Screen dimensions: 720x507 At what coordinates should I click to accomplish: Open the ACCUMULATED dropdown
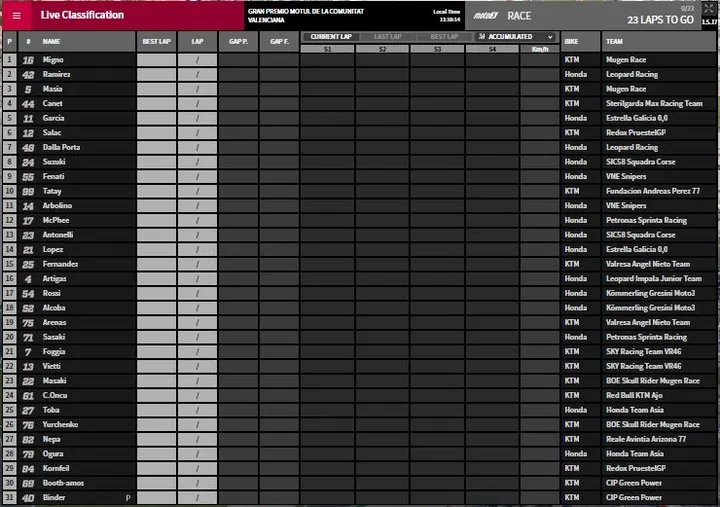click(515, 37)
